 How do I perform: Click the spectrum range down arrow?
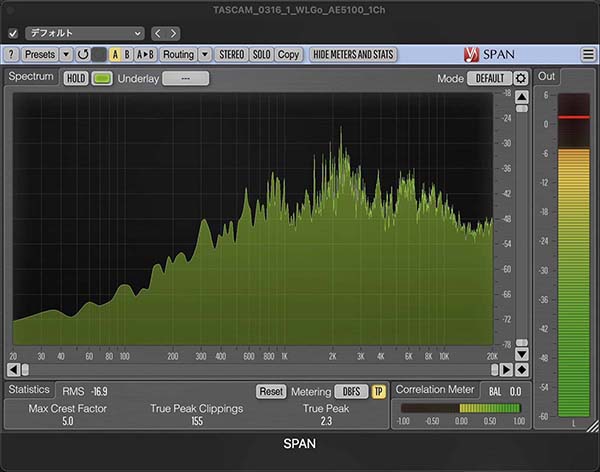point(522,354)
